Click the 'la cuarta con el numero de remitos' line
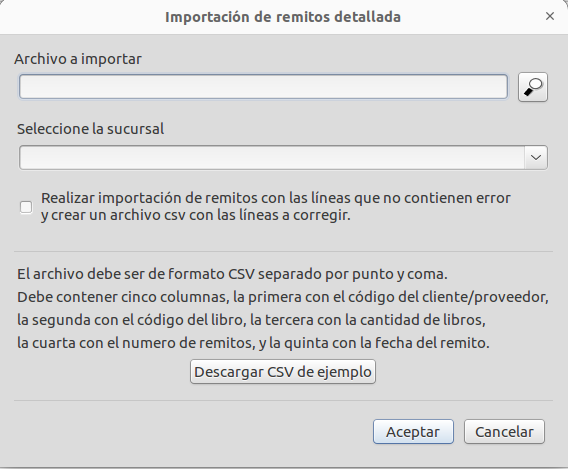 click(x=253, y=343)
